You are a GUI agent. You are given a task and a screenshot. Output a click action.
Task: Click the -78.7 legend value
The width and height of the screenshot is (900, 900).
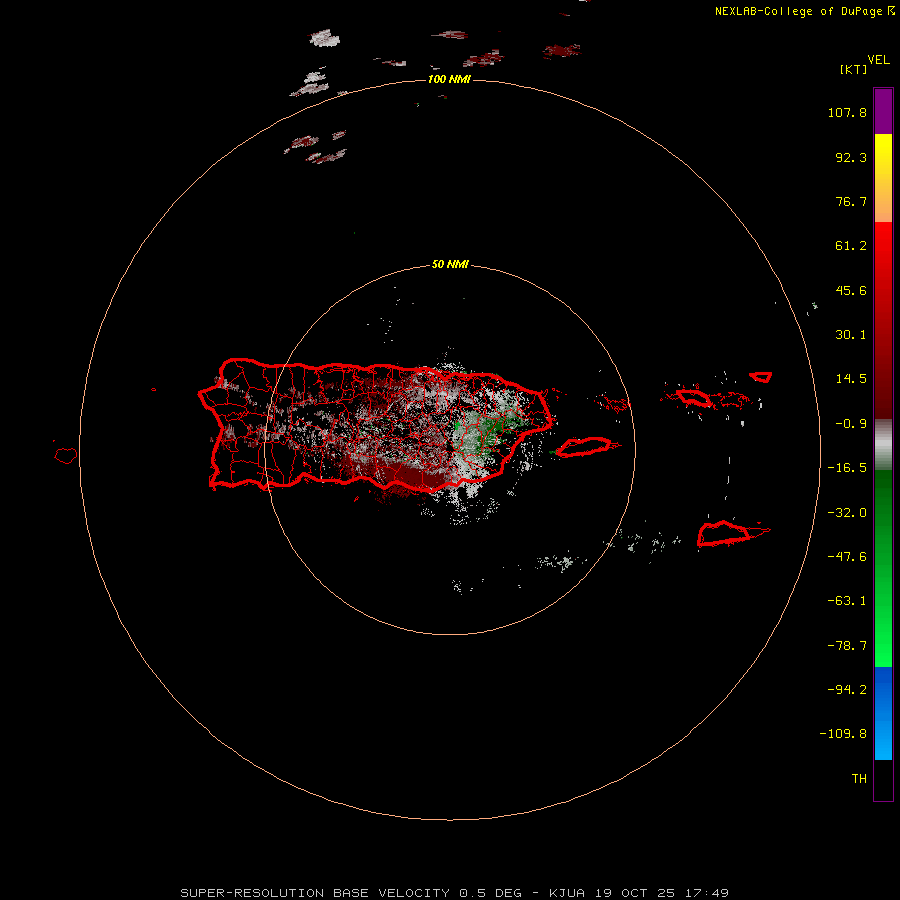pyautogui.click(x=847, y=646)
